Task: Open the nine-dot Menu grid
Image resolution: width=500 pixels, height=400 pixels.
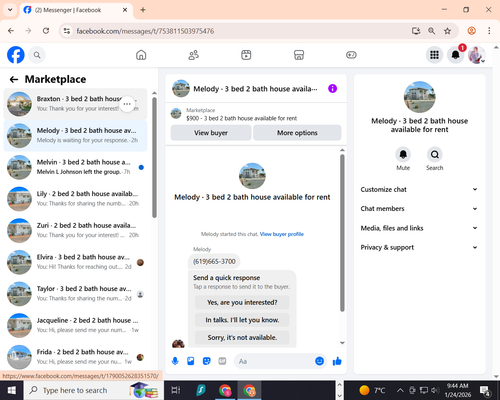Action: (x=434, y=55)
